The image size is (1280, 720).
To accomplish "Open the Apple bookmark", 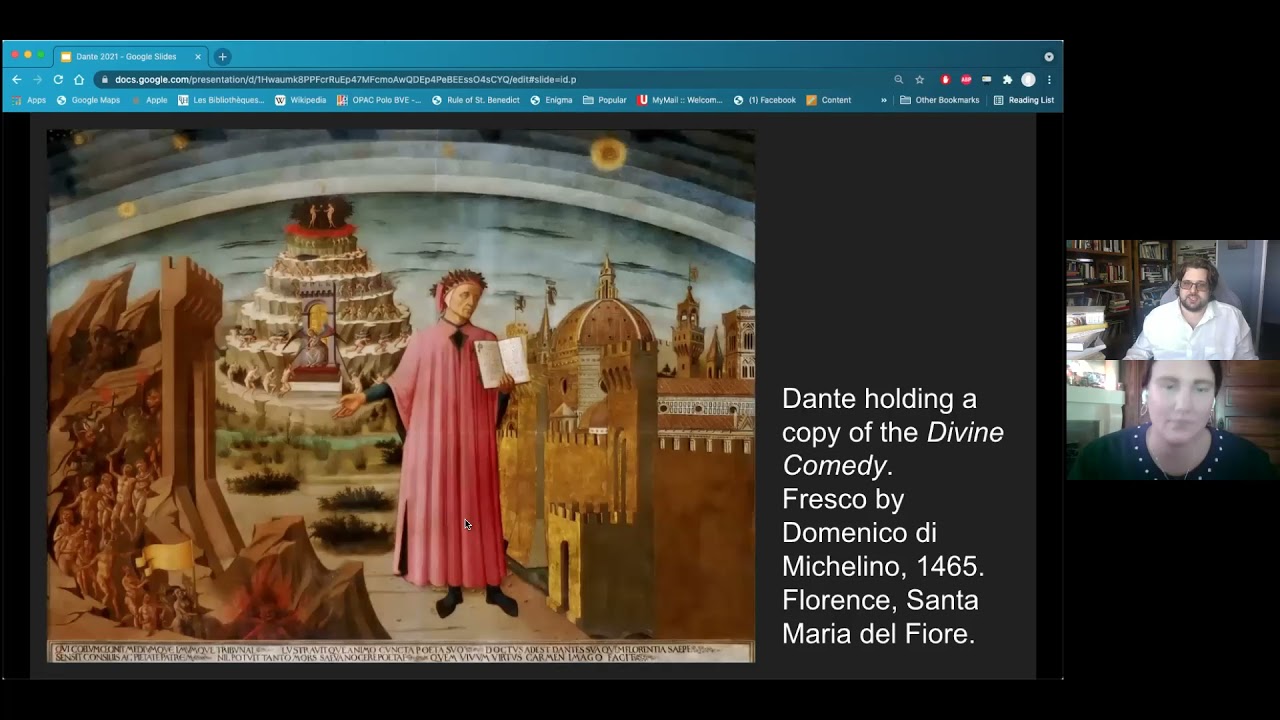I will (x=150, y=100).
